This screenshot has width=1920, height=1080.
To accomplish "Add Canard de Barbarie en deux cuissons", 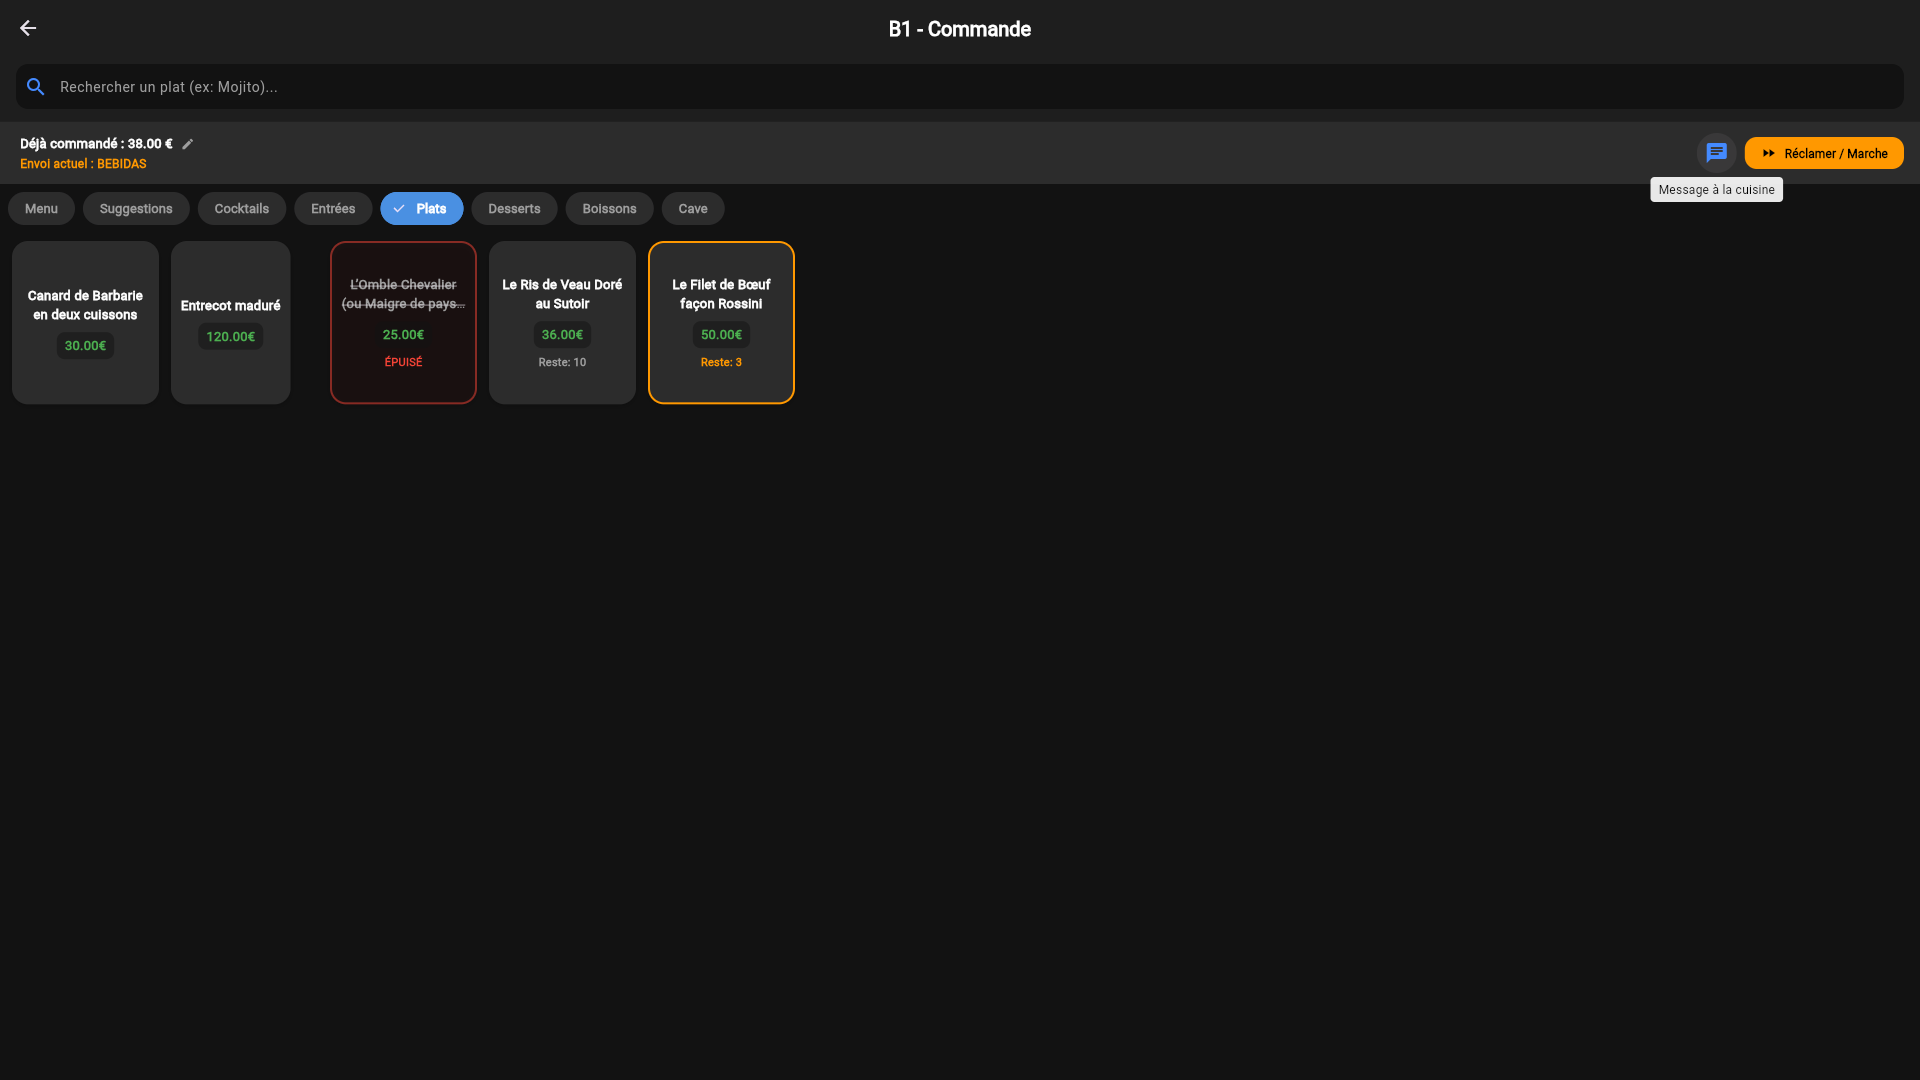I will 85,322.
